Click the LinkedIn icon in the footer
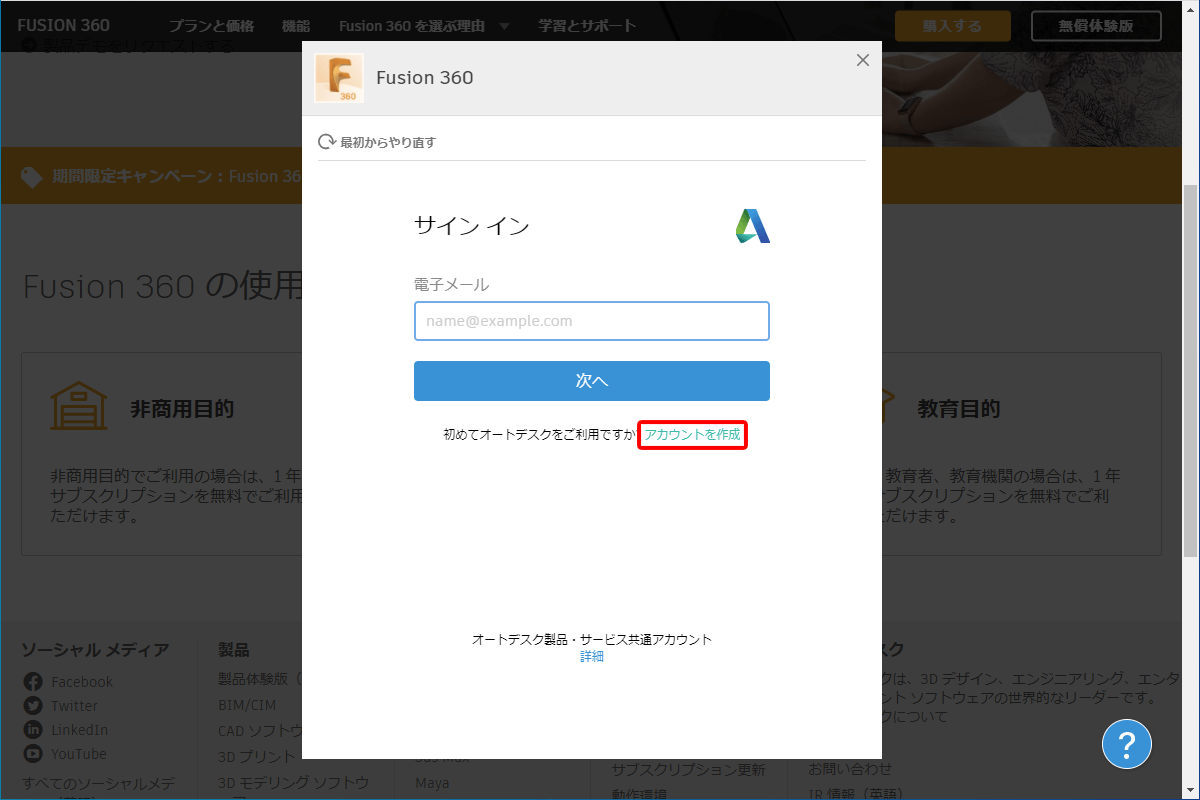 pyautogui.click(x=33, y=730)
